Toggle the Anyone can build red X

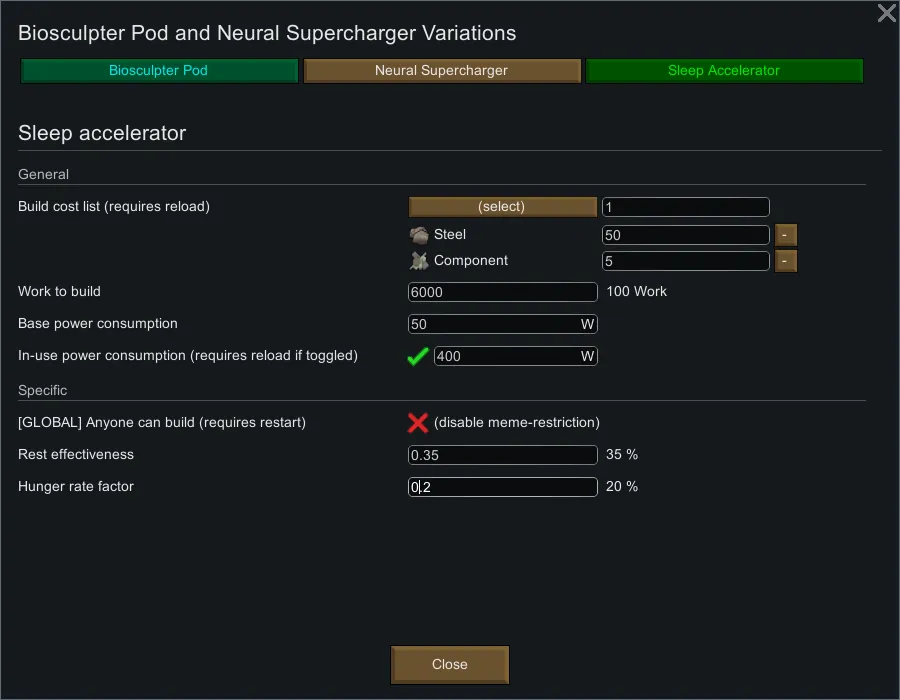418,423
